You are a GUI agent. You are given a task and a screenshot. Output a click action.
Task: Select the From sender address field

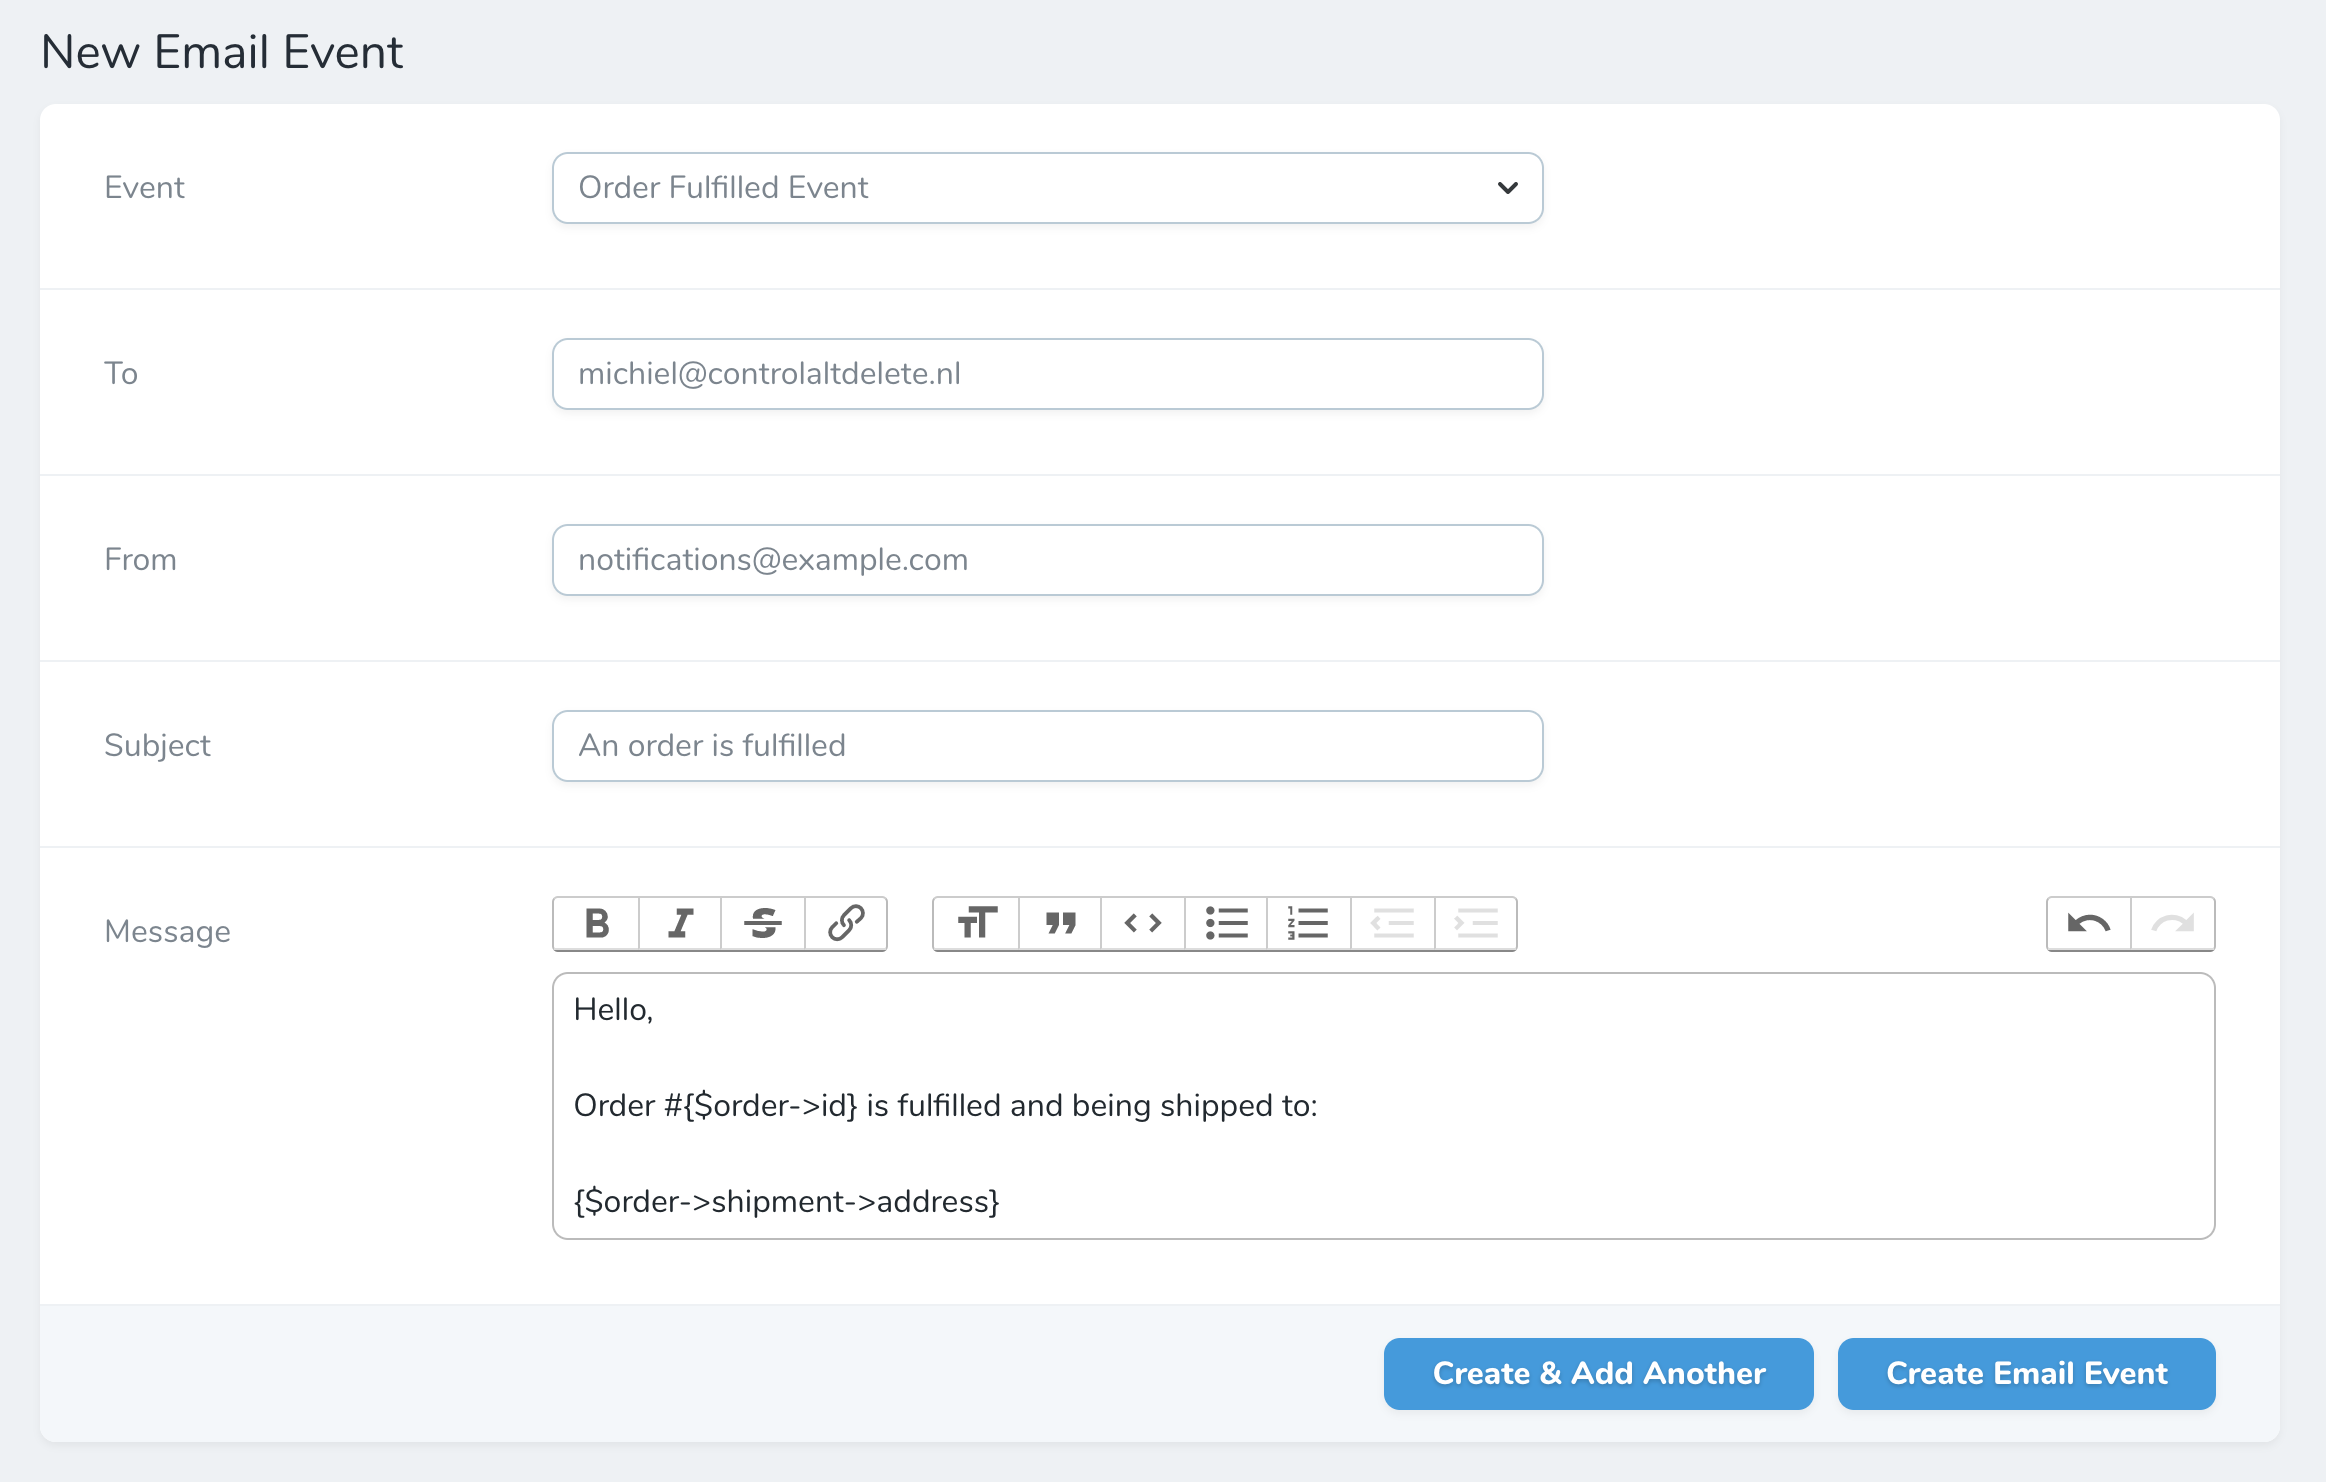pos(1046,559)
